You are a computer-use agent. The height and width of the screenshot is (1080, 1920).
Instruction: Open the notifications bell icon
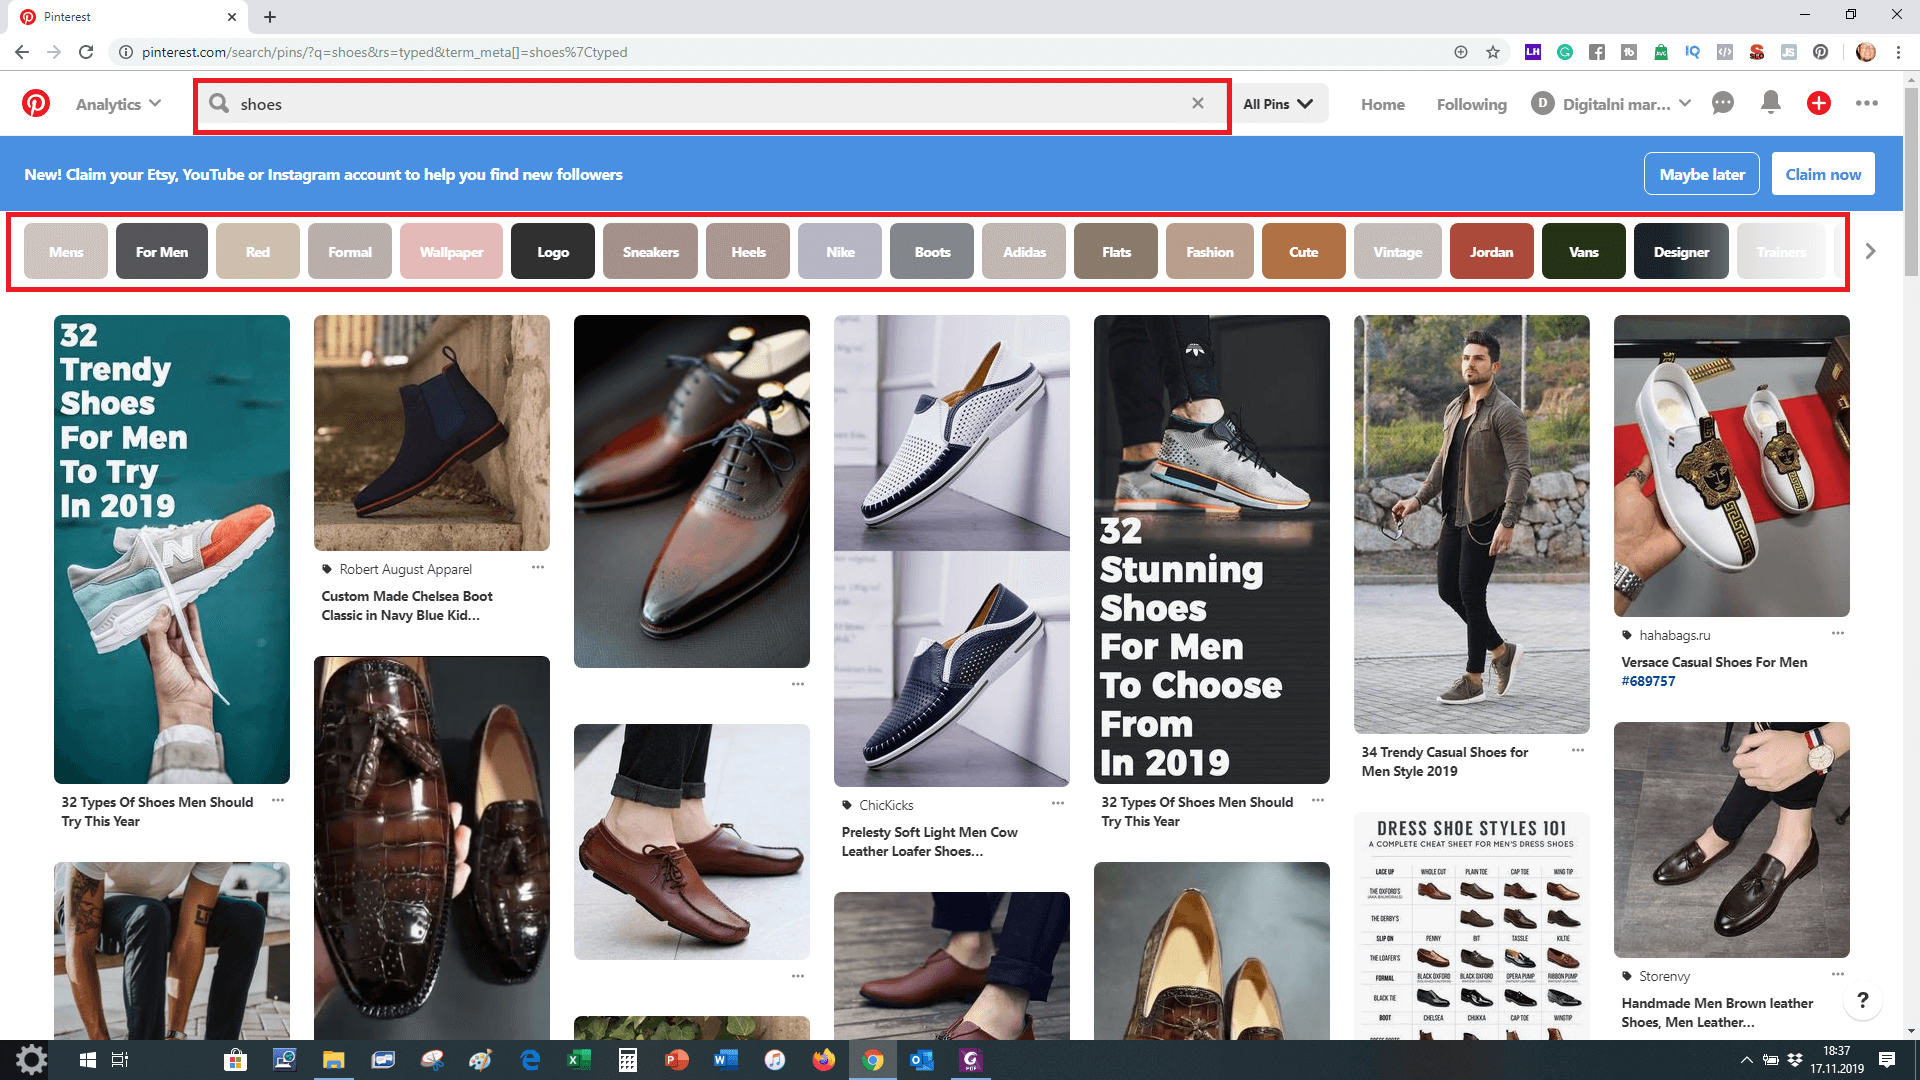pyautogui.click(x=1770, y=103)
